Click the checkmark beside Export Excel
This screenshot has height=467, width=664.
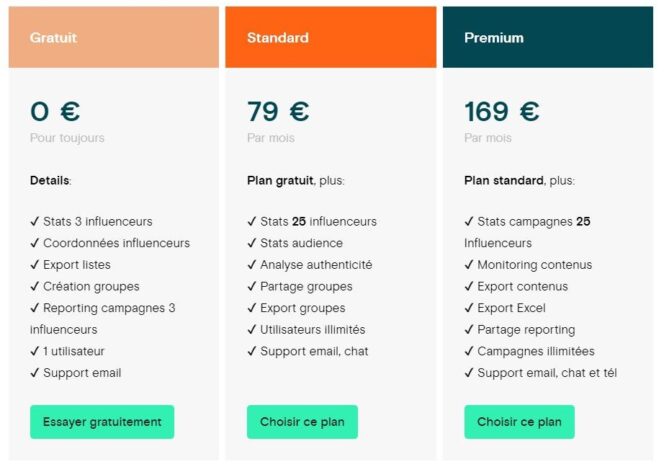[469, 308]
